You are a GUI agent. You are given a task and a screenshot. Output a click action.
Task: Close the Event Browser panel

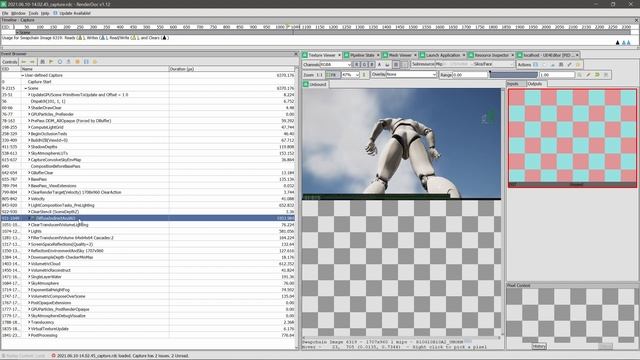pos(296,54)
